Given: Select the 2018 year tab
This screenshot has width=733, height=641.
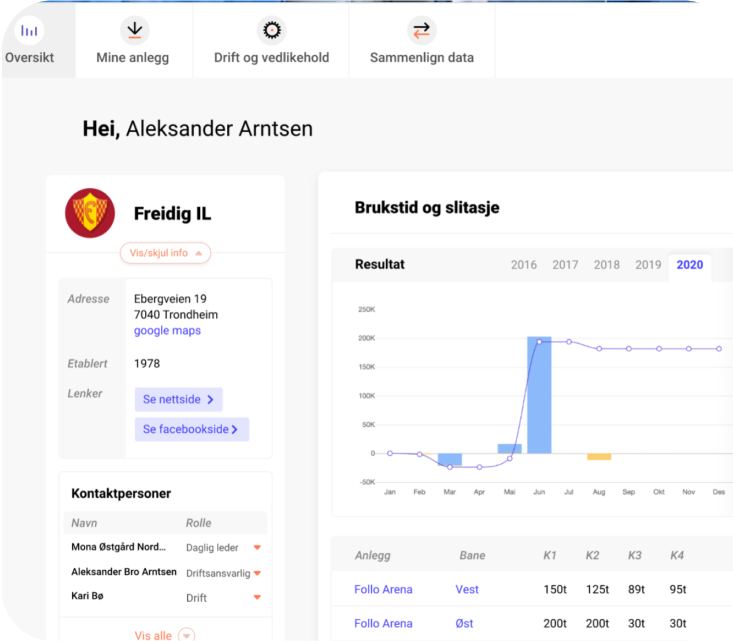Looking at the screenshot, I should pyautogui.click(x=607, y=265).
